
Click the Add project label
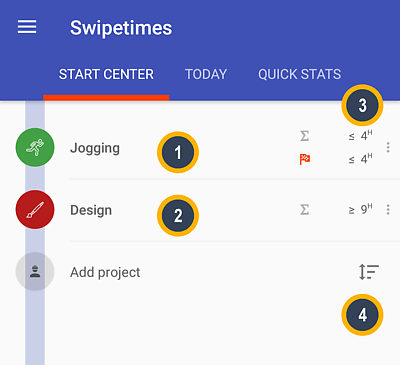105,273
